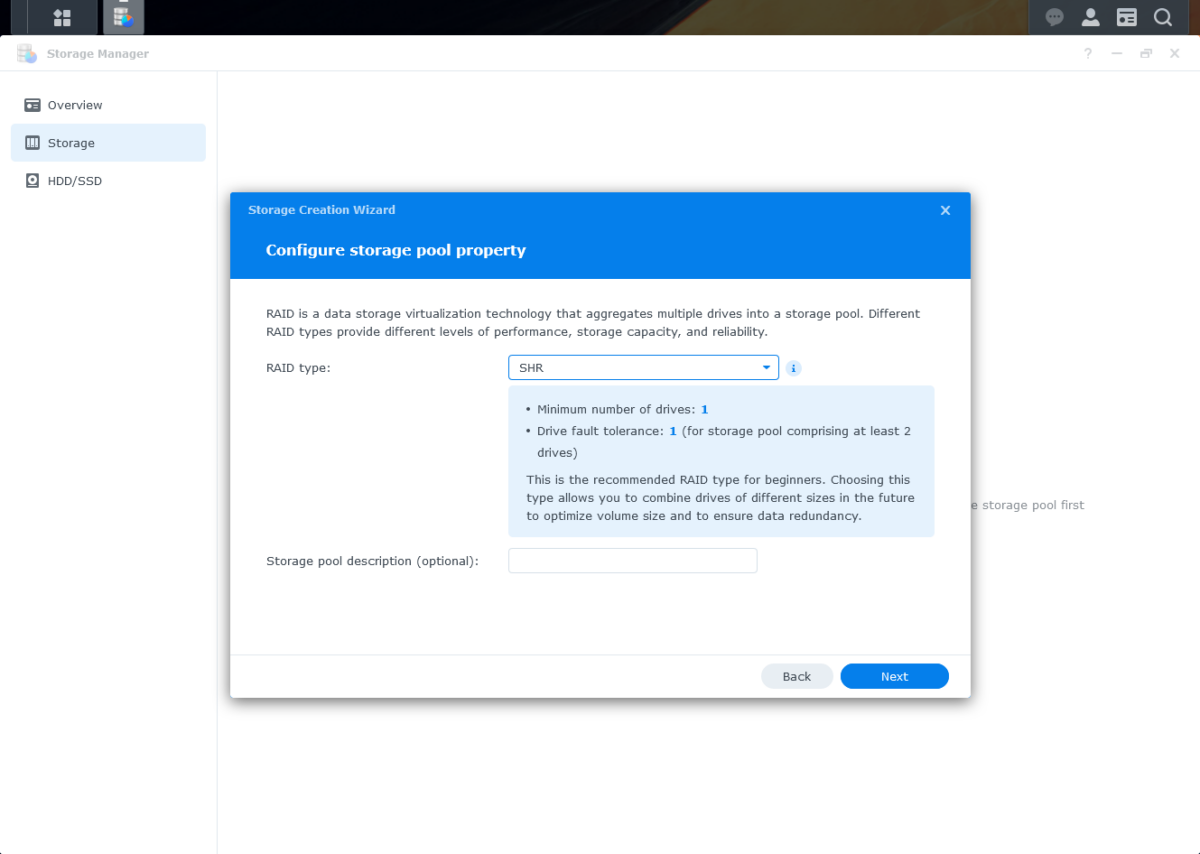Select the Storage sidebar entry
Viewport: 1200px width, 854px height.
pos(72,142)
